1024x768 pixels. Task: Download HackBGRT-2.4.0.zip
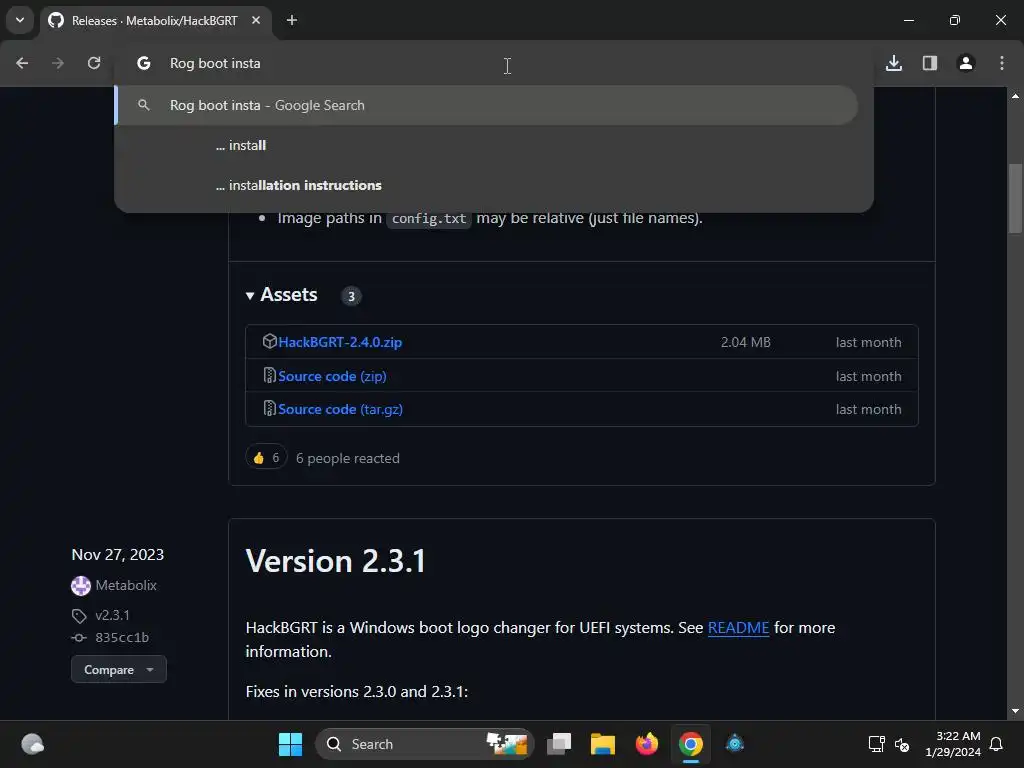tap(340, 342)
